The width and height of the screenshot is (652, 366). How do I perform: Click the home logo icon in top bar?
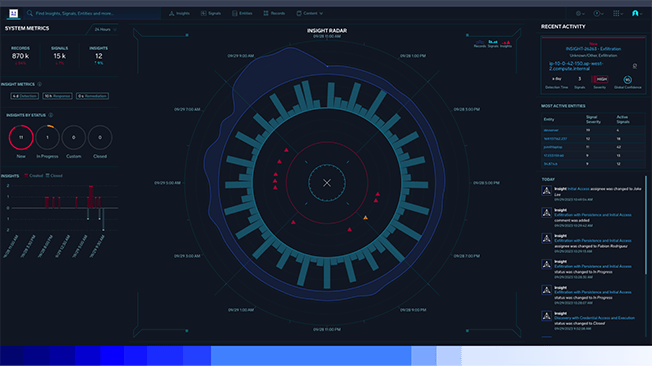(x=13, y=13)
